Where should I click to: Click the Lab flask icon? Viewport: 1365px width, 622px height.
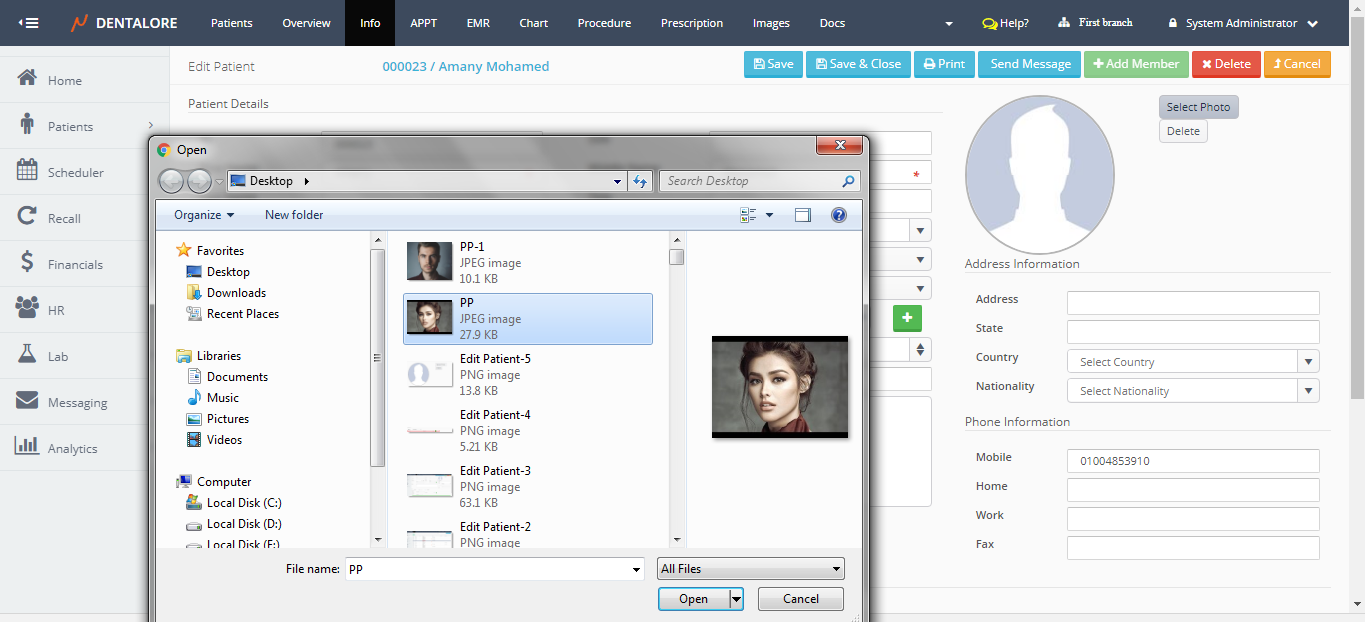(x=27, y=355)
